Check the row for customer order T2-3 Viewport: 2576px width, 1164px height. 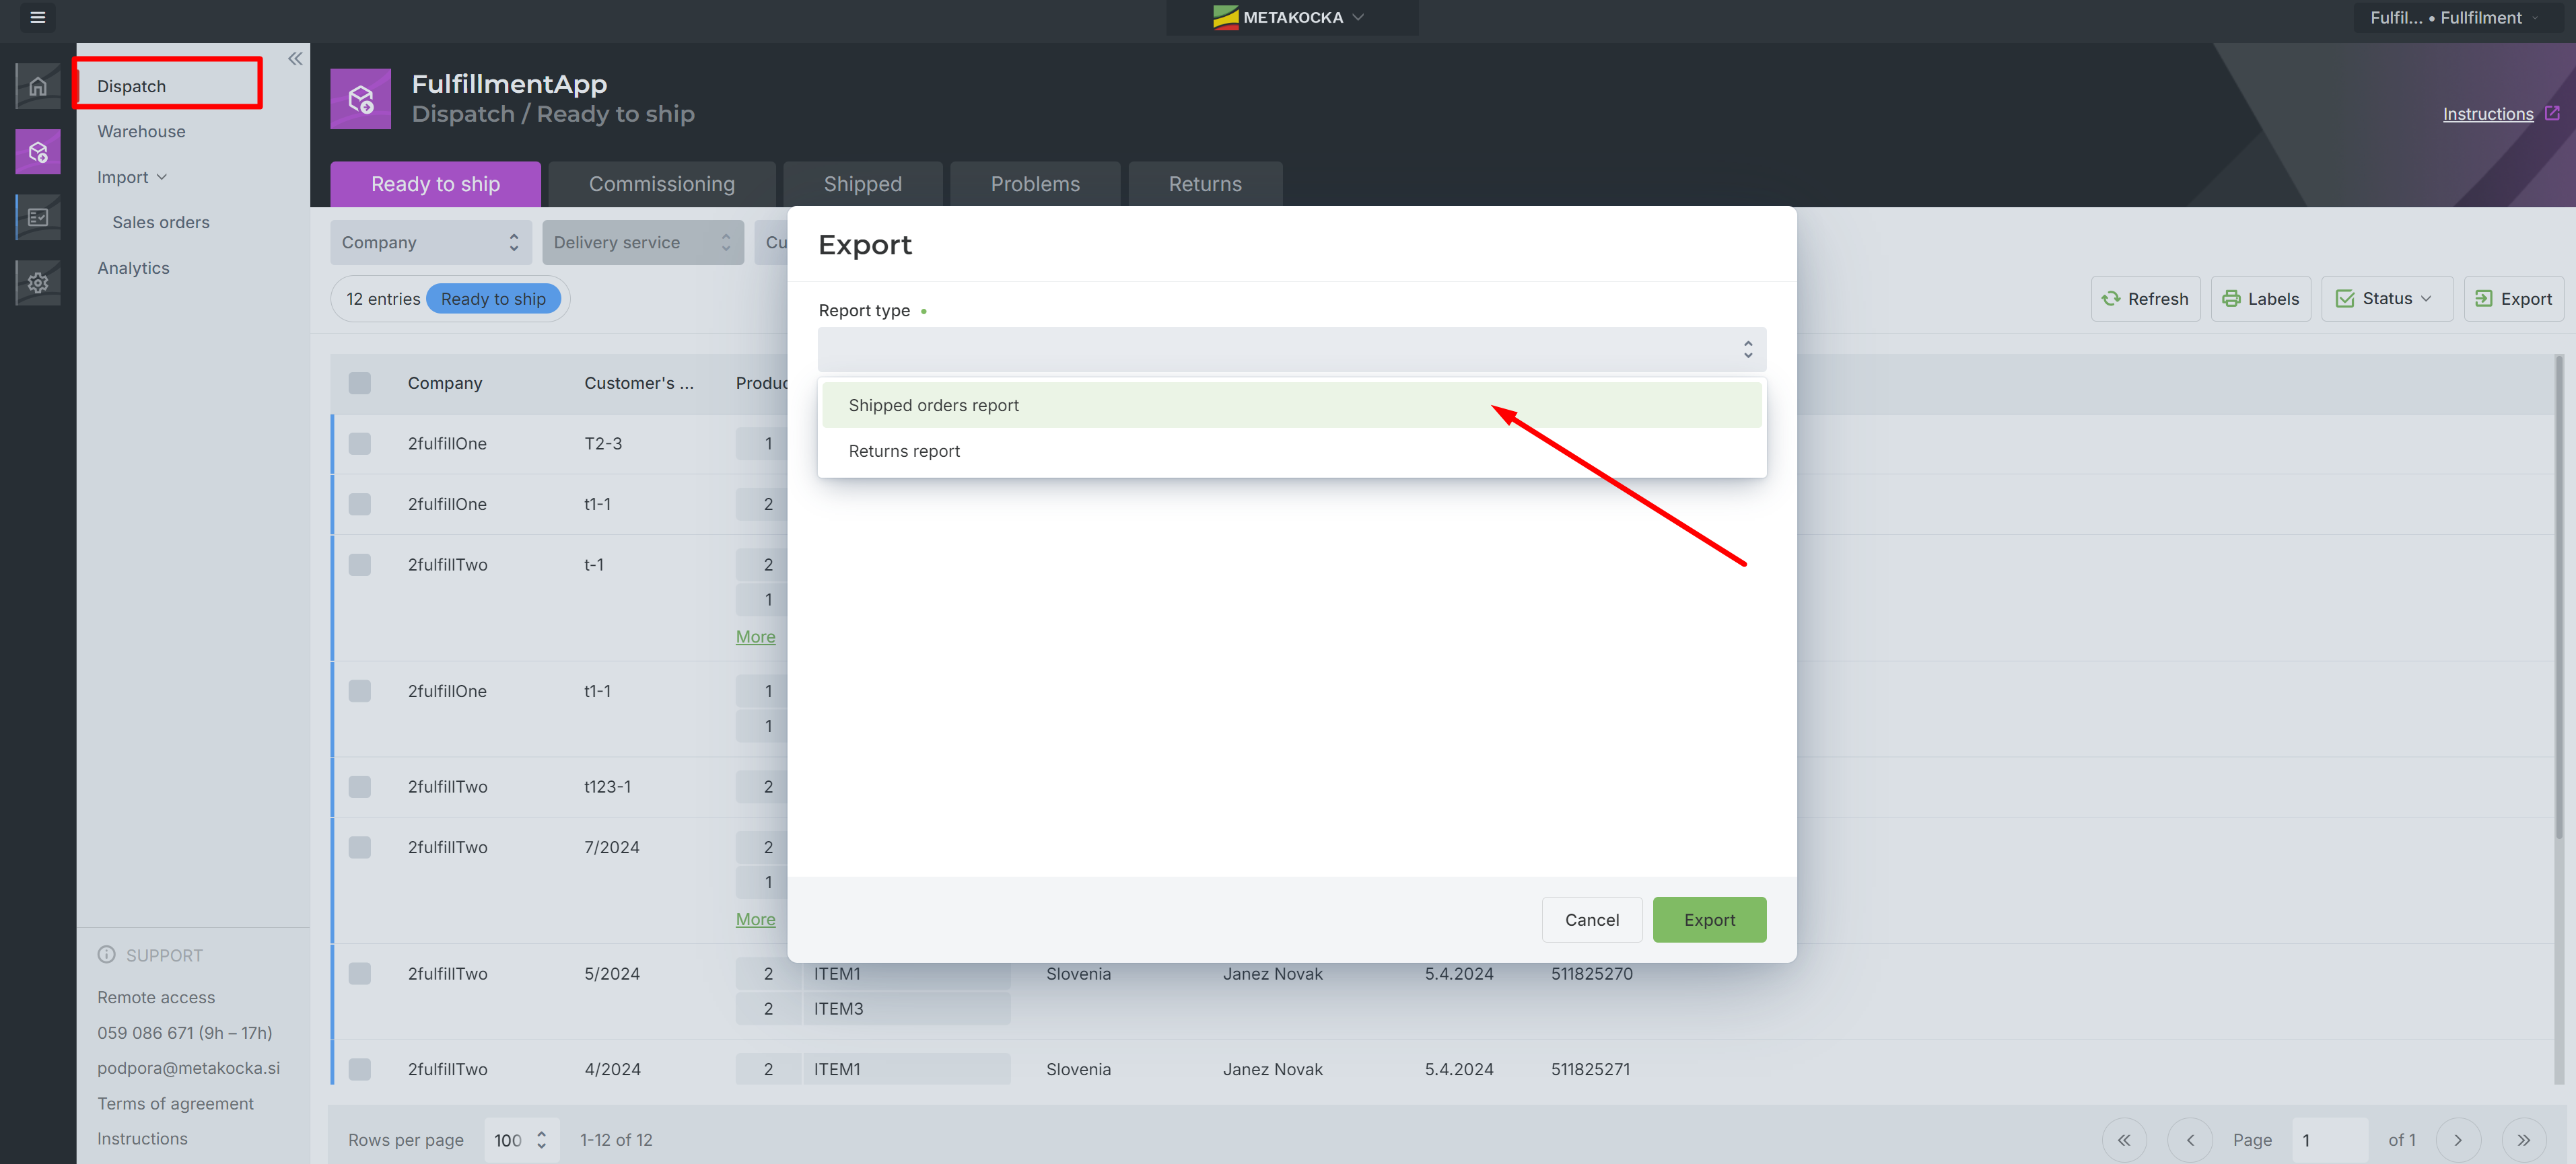coord(360,444)
